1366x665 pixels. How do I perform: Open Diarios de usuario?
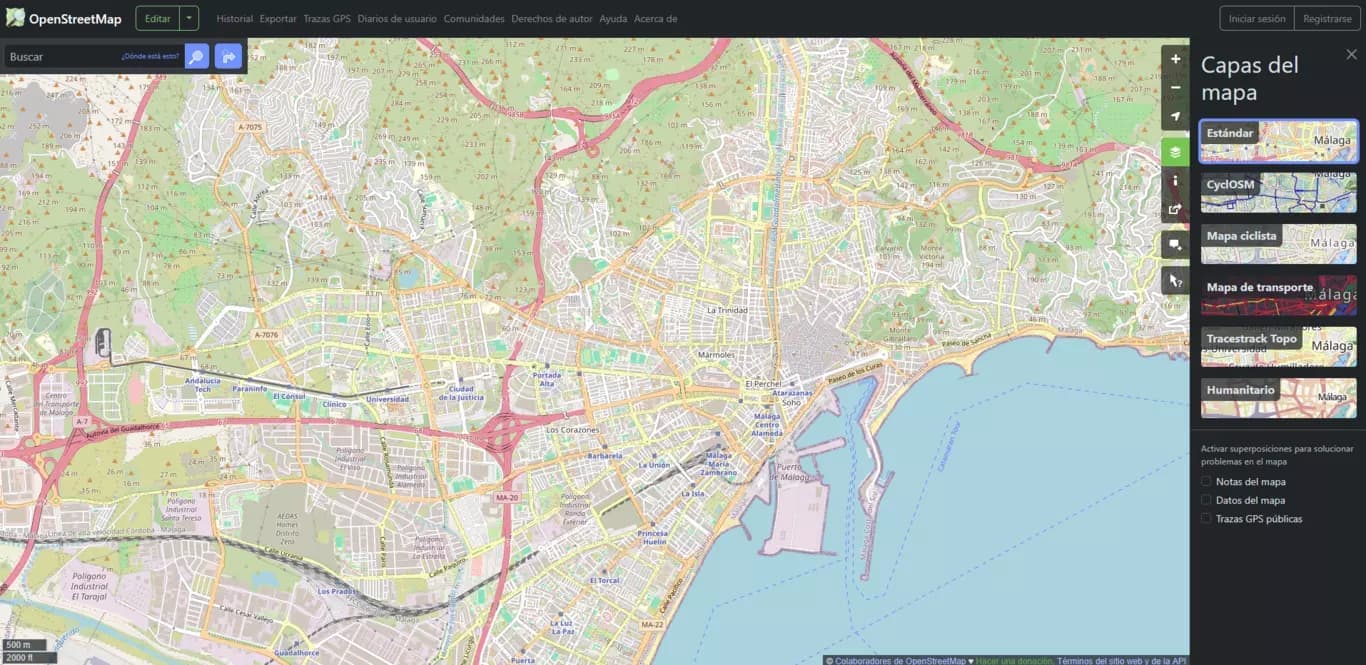(x=397, y=19)
